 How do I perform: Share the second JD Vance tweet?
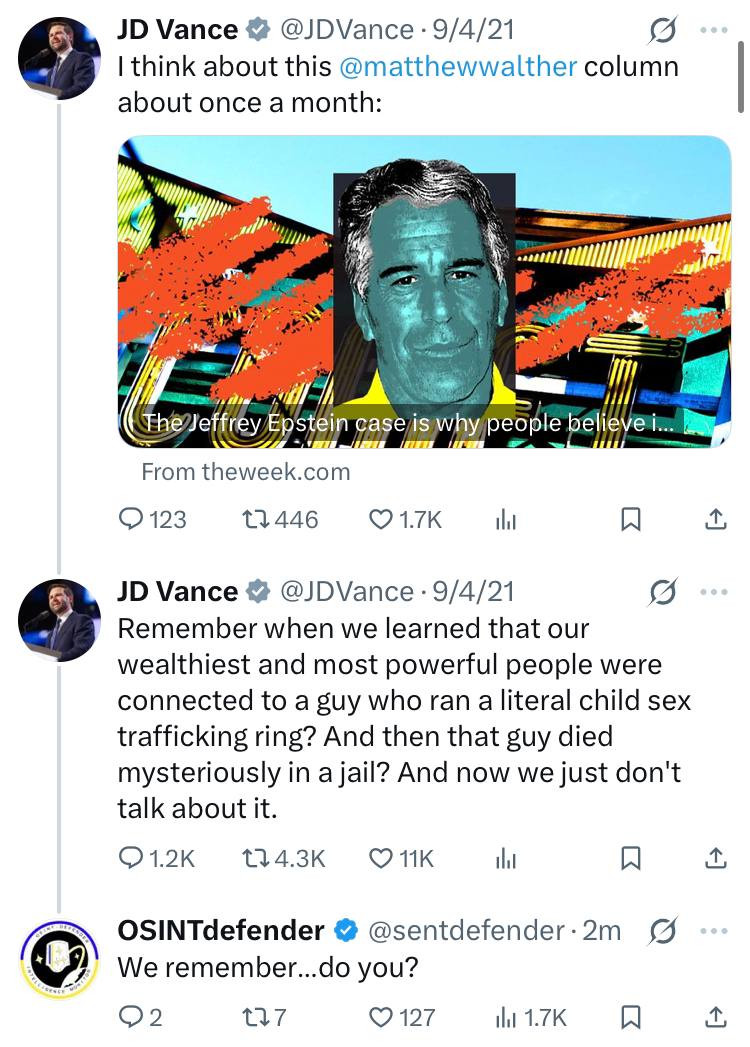tap(715, 857)
